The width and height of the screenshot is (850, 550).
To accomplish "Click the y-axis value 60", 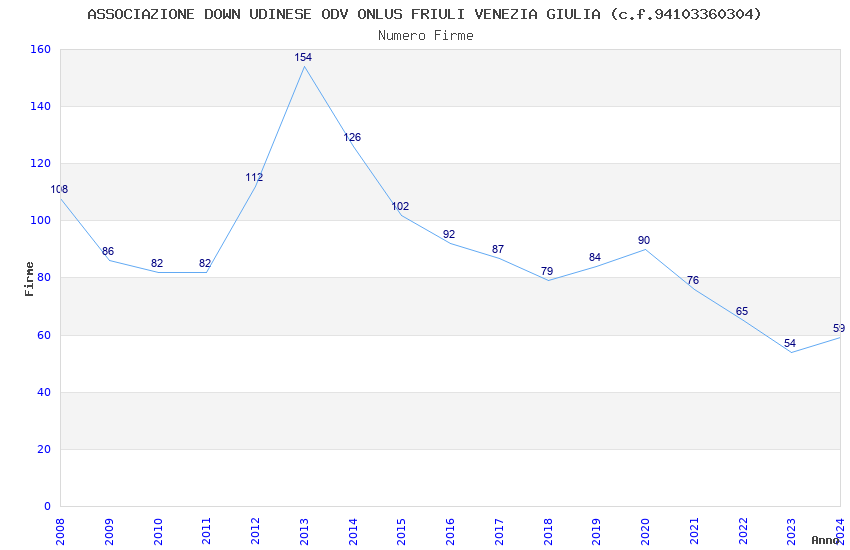I will point(43,335).
